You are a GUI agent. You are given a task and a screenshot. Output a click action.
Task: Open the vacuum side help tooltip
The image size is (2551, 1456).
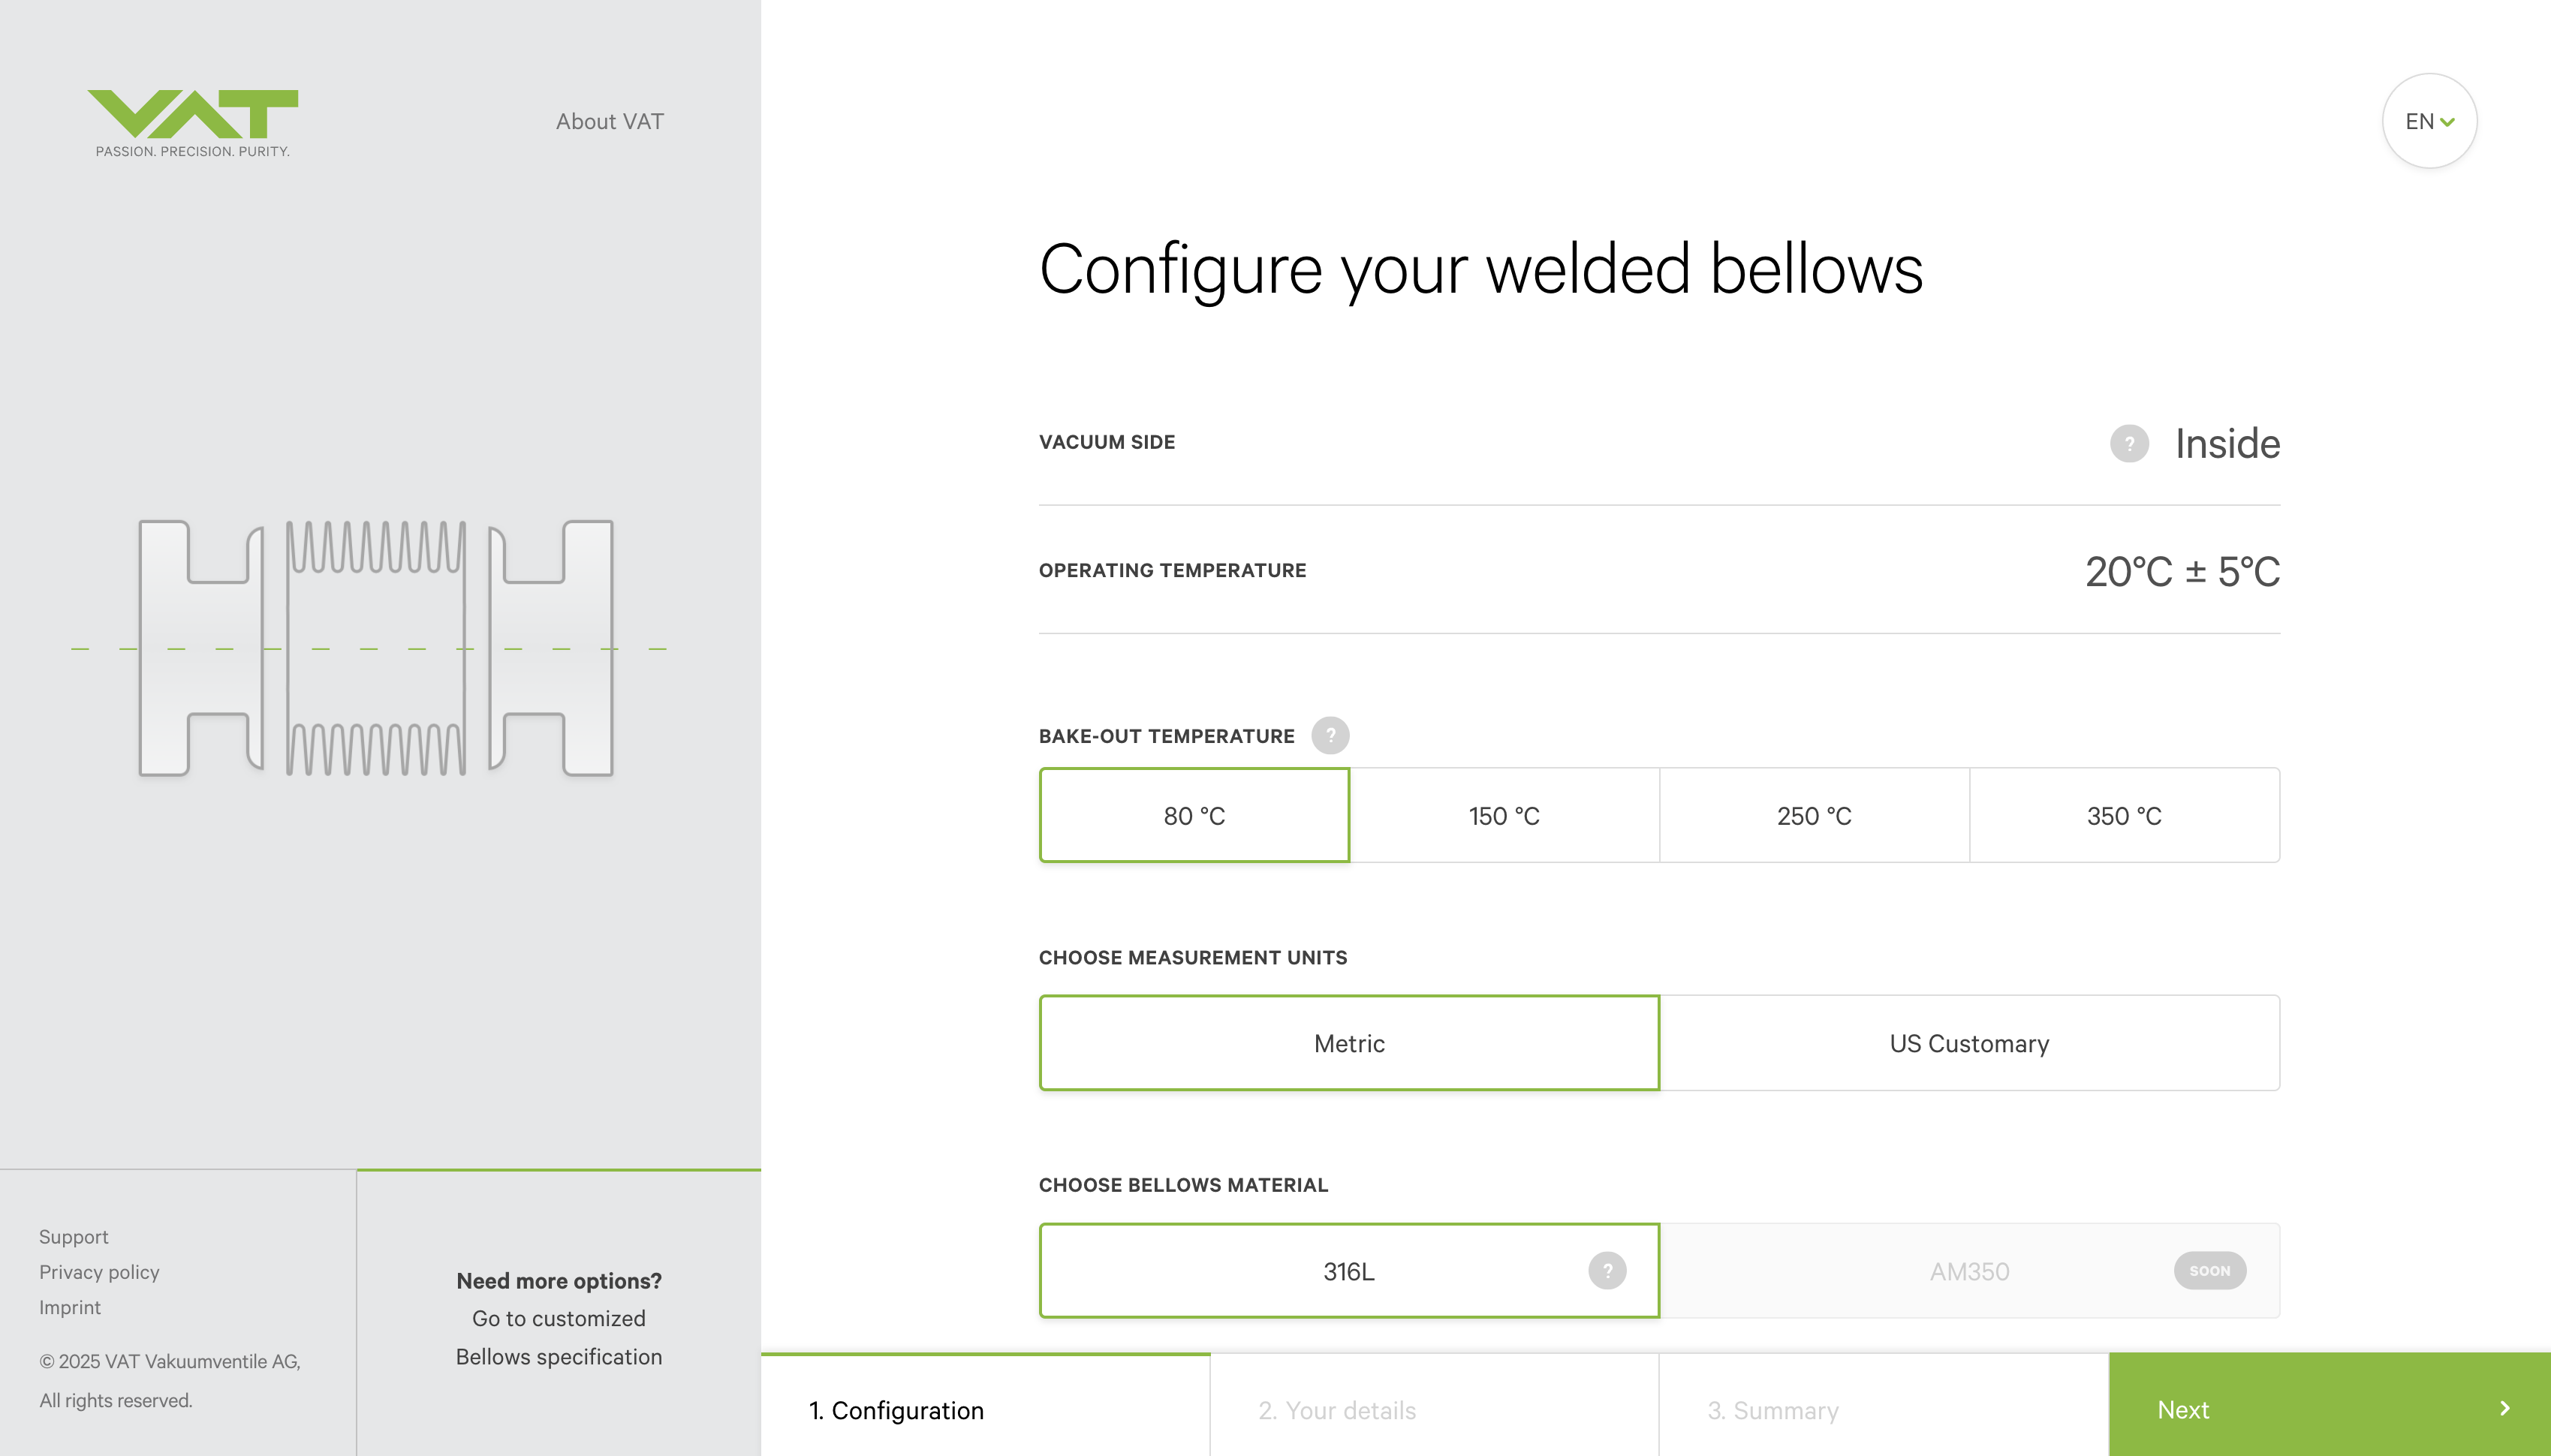click(2129, 443)
